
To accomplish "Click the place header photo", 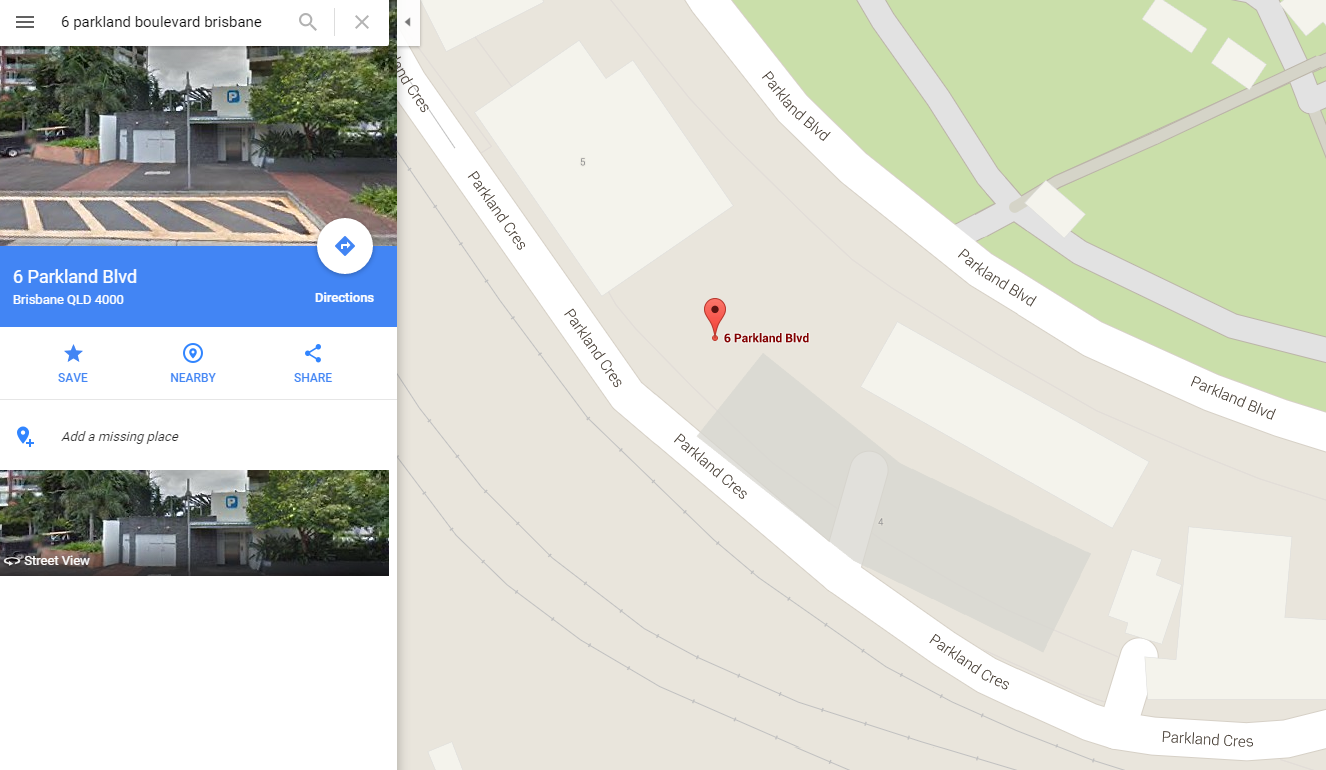I will click(x=198, y=145).
